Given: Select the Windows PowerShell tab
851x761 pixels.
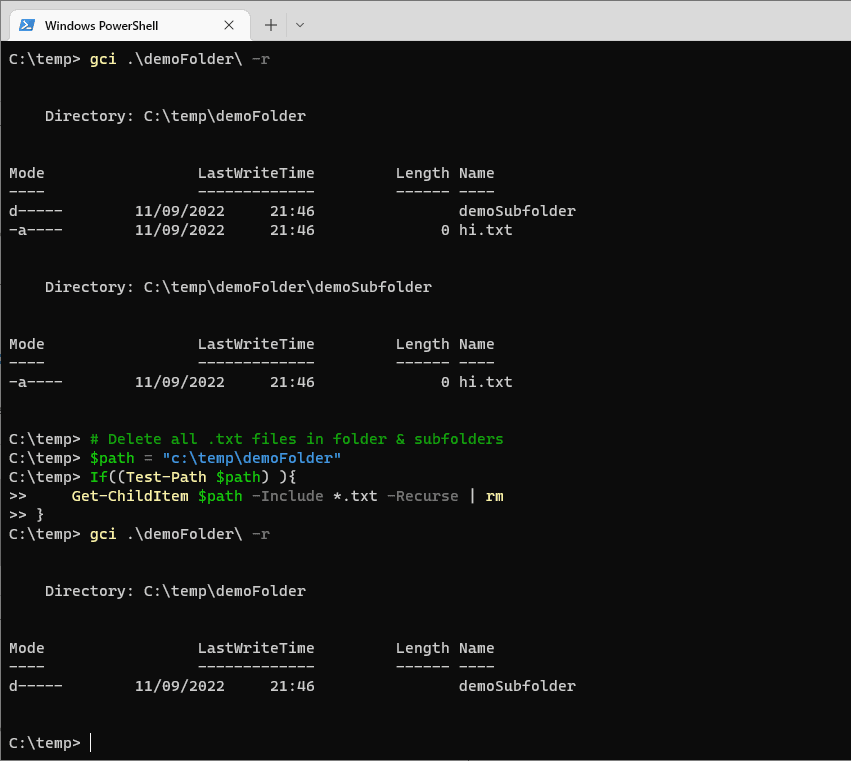Looking at the screenshot, I should coord(110,25).
